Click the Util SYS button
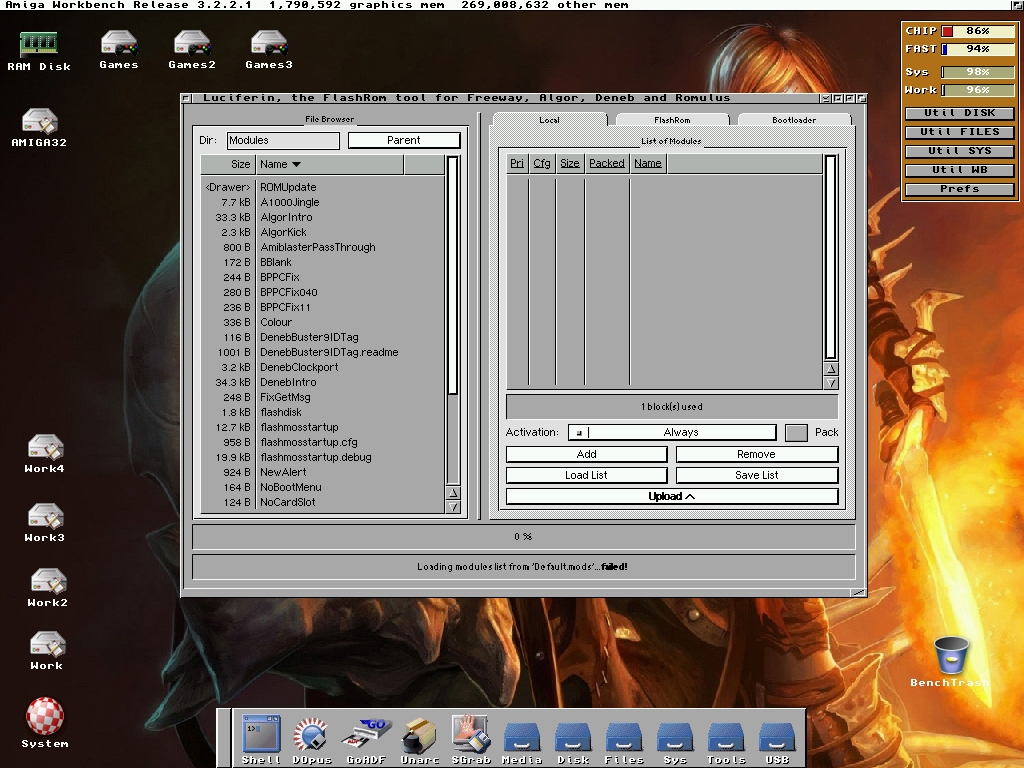 [959, 151]
